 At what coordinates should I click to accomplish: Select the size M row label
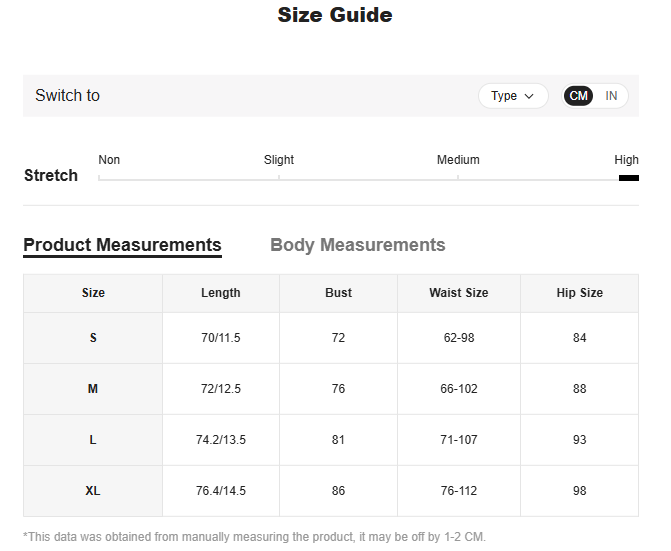click(x=93, y=389)
